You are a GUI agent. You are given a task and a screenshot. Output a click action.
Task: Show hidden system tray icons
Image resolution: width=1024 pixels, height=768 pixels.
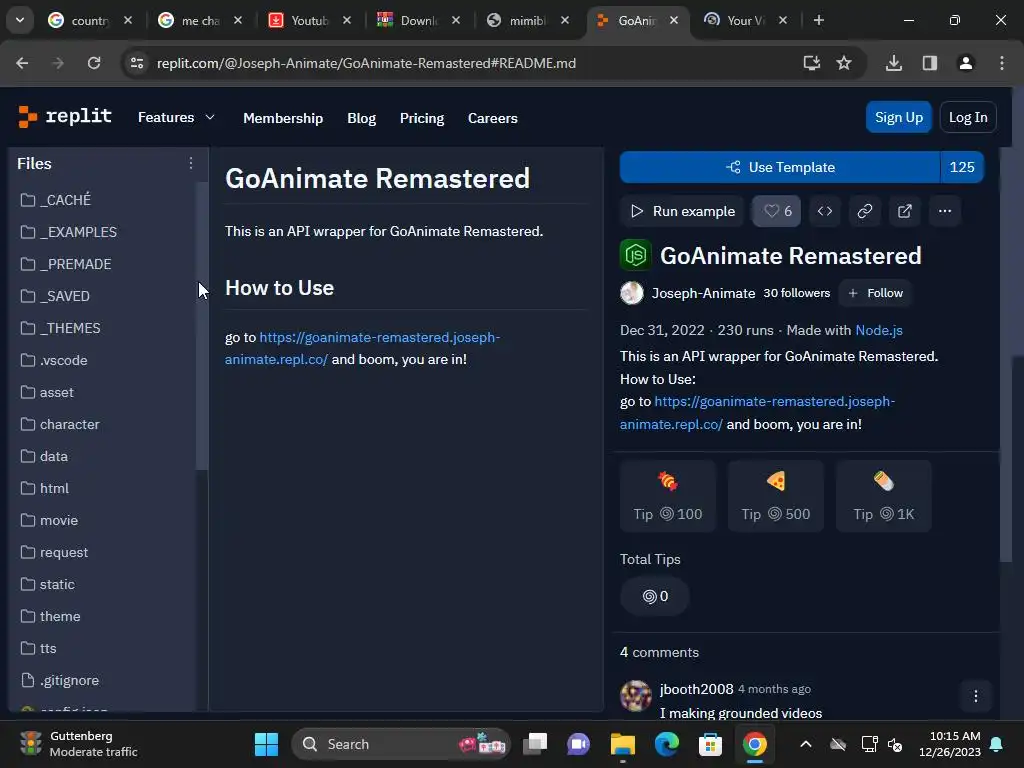(806, 744)
